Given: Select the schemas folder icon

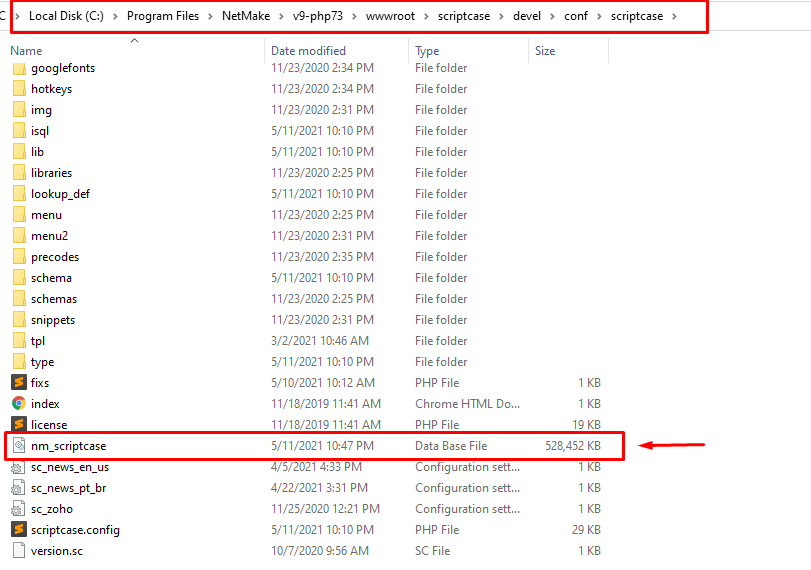Looking at the screenshot, I should 19,298.
